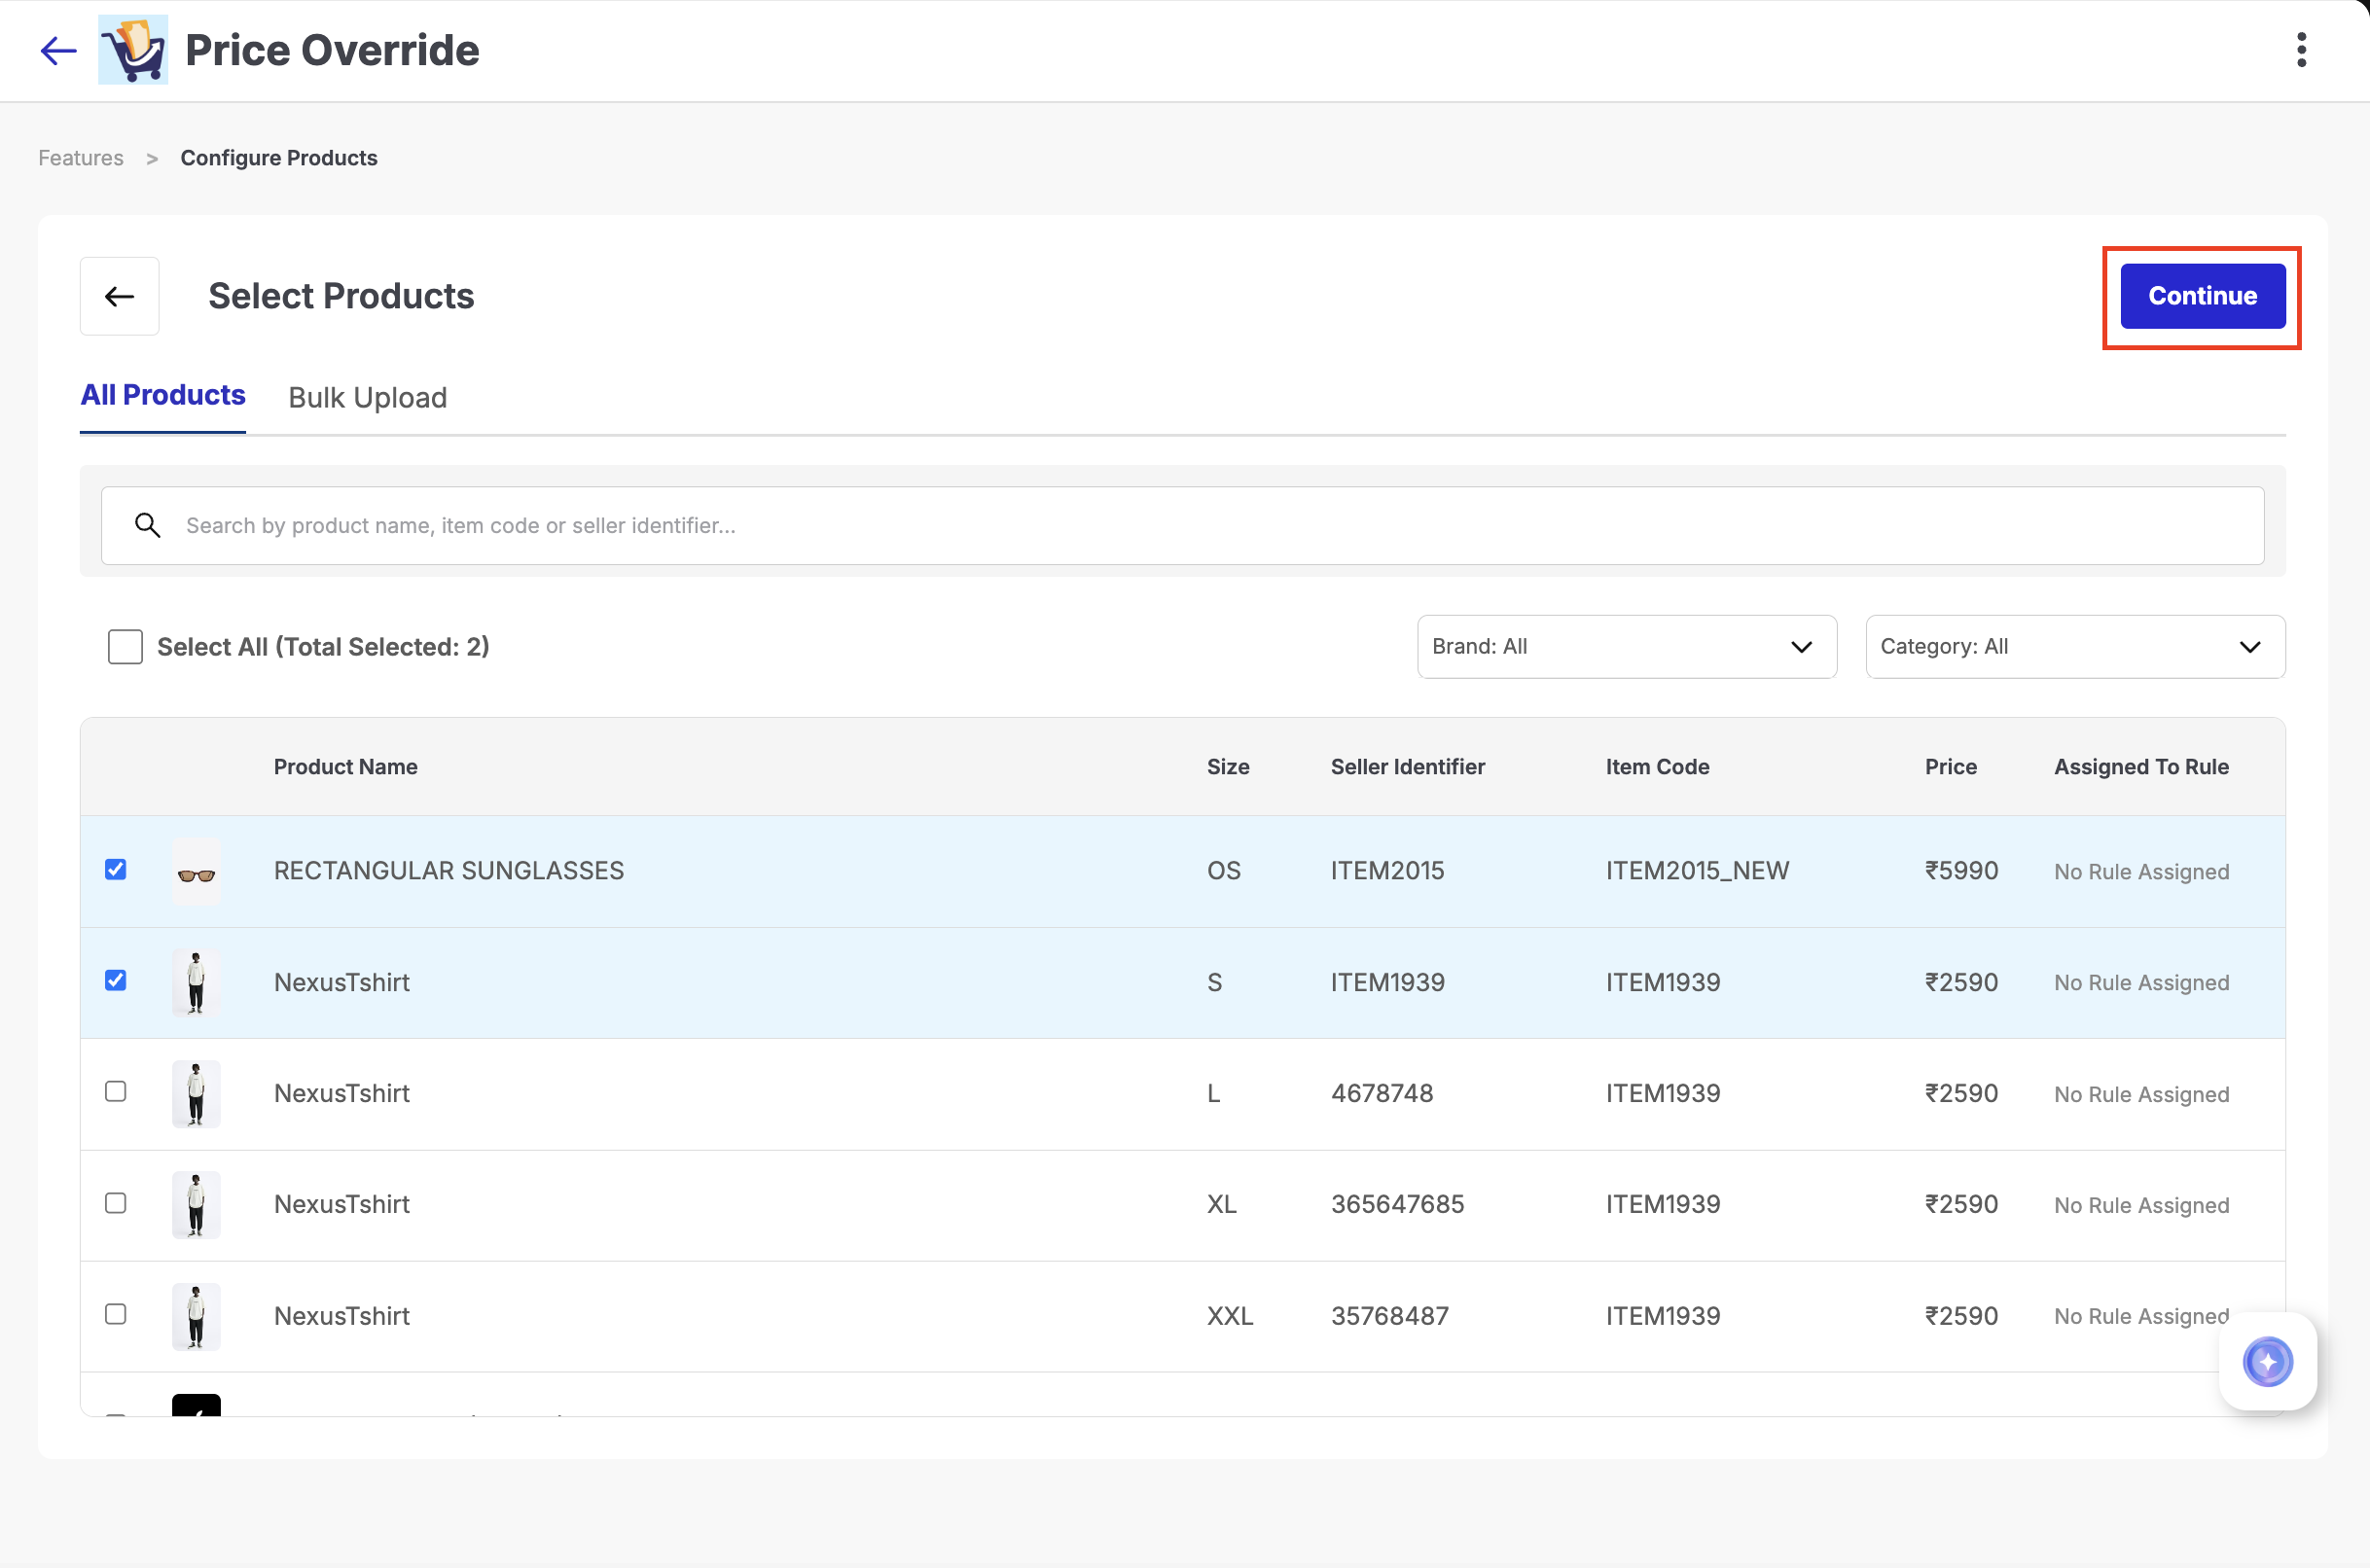Click seller identifier ITEM2015
This screenshot has width=2370, height=1568.
(1388, 871)
